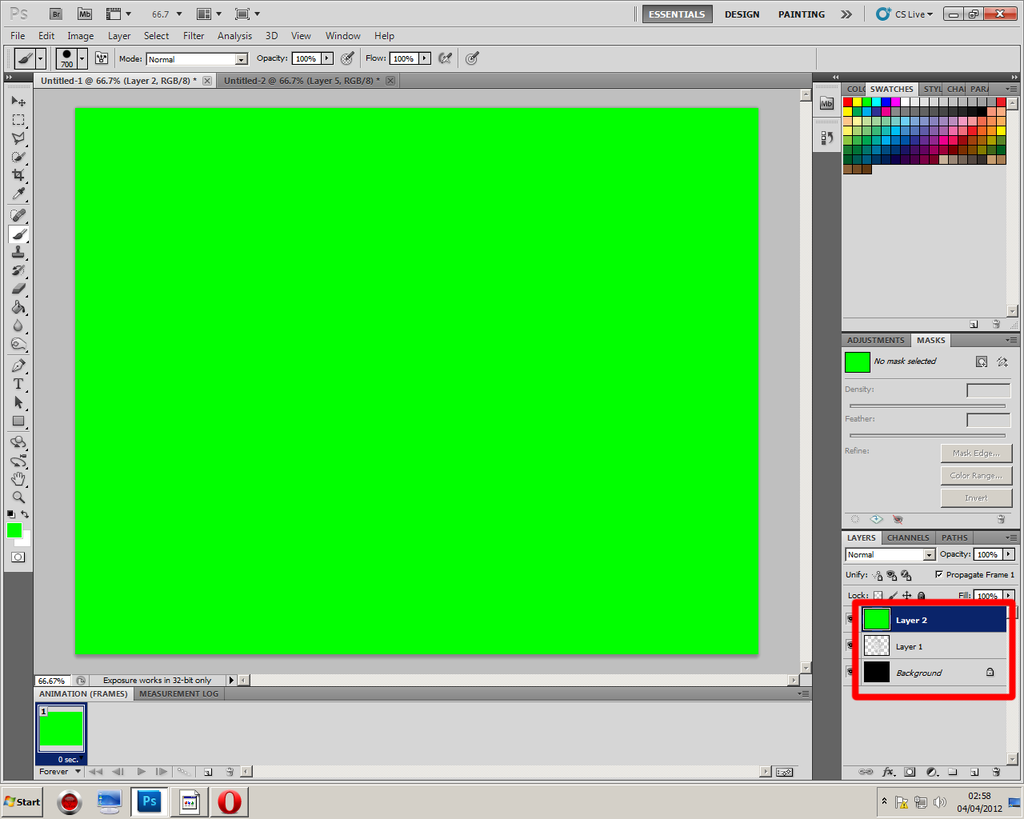Screen dimensions: 1024x819
Task: Toggle Lock image pixels brush icon
Action: click(892, 596)
